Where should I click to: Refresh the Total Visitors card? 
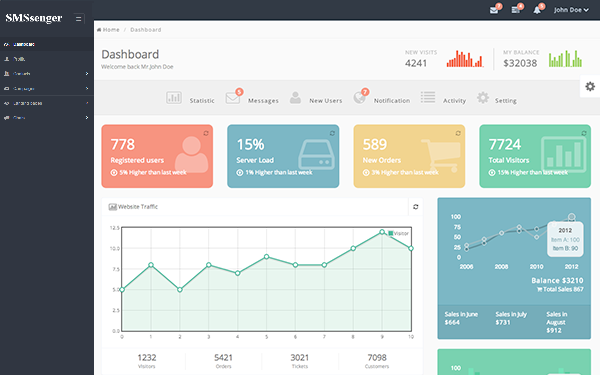pyautogui.click(x=584, y=133)
